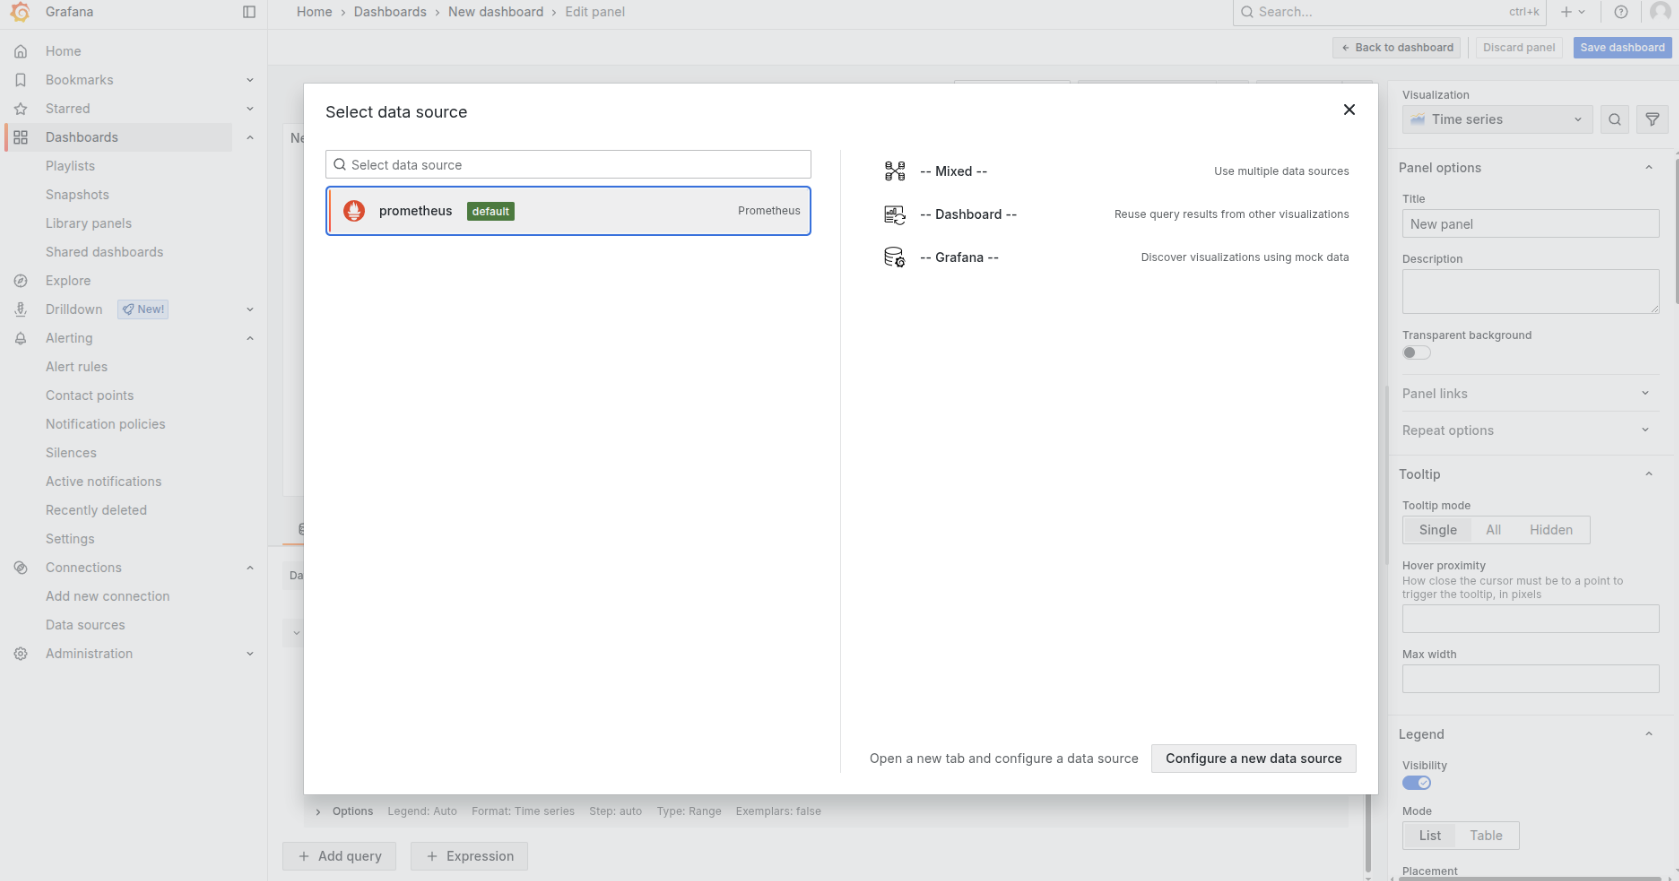Click the search icon in top bar

coord(1247,12)
